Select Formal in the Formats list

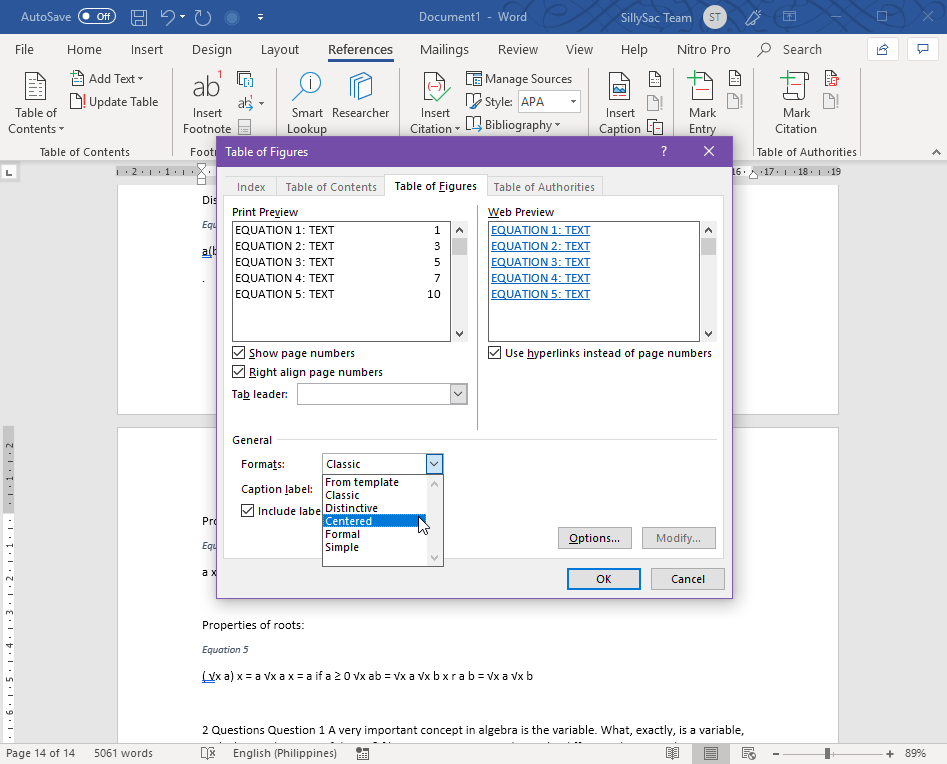pos(374,534)
